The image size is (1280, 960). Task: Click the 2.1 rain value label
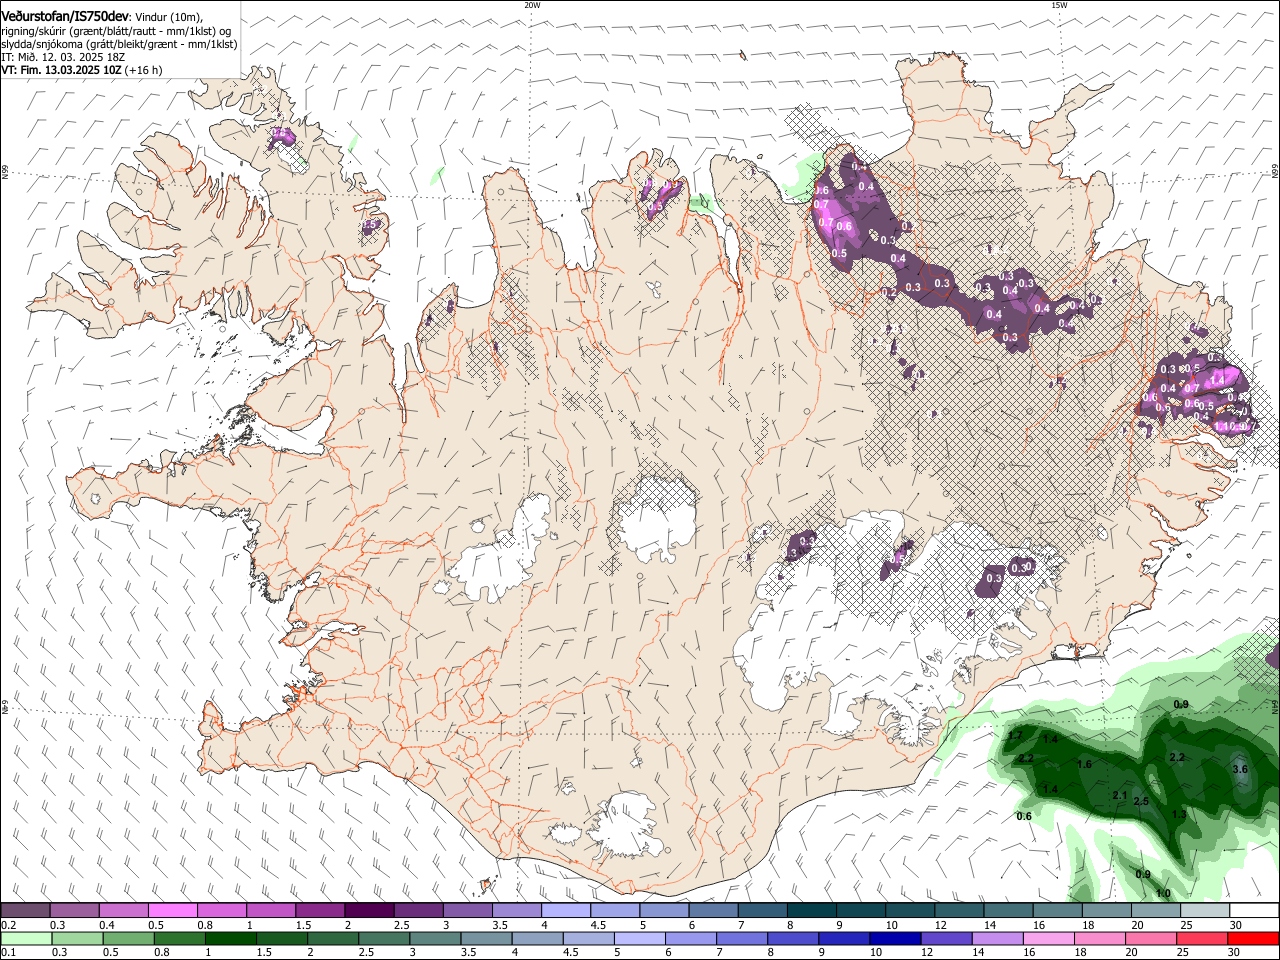click(x=1120, y=796)
